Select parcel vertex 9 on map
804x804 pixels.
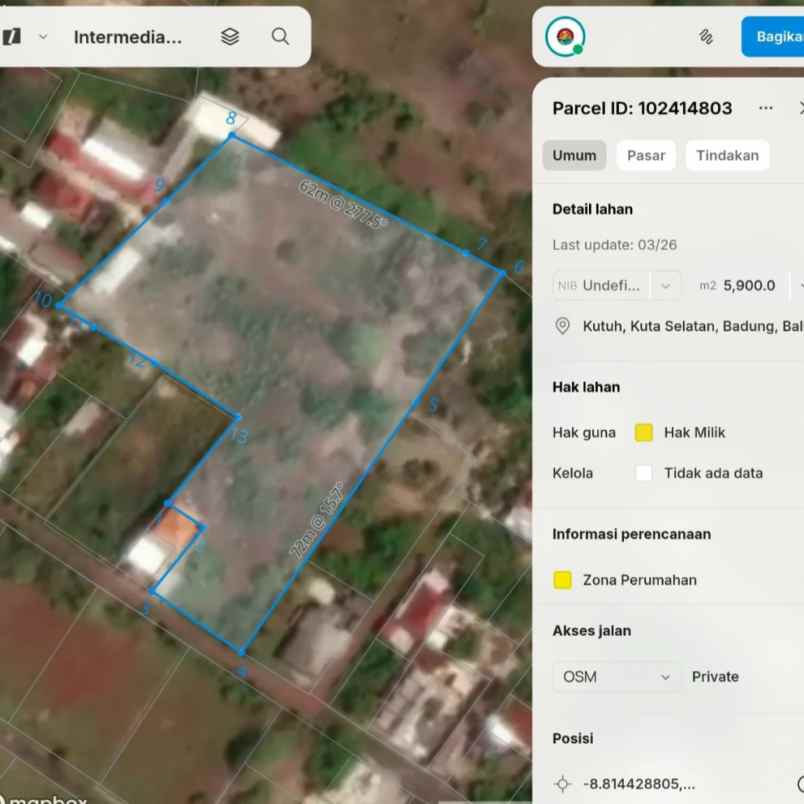pos(165,201)
